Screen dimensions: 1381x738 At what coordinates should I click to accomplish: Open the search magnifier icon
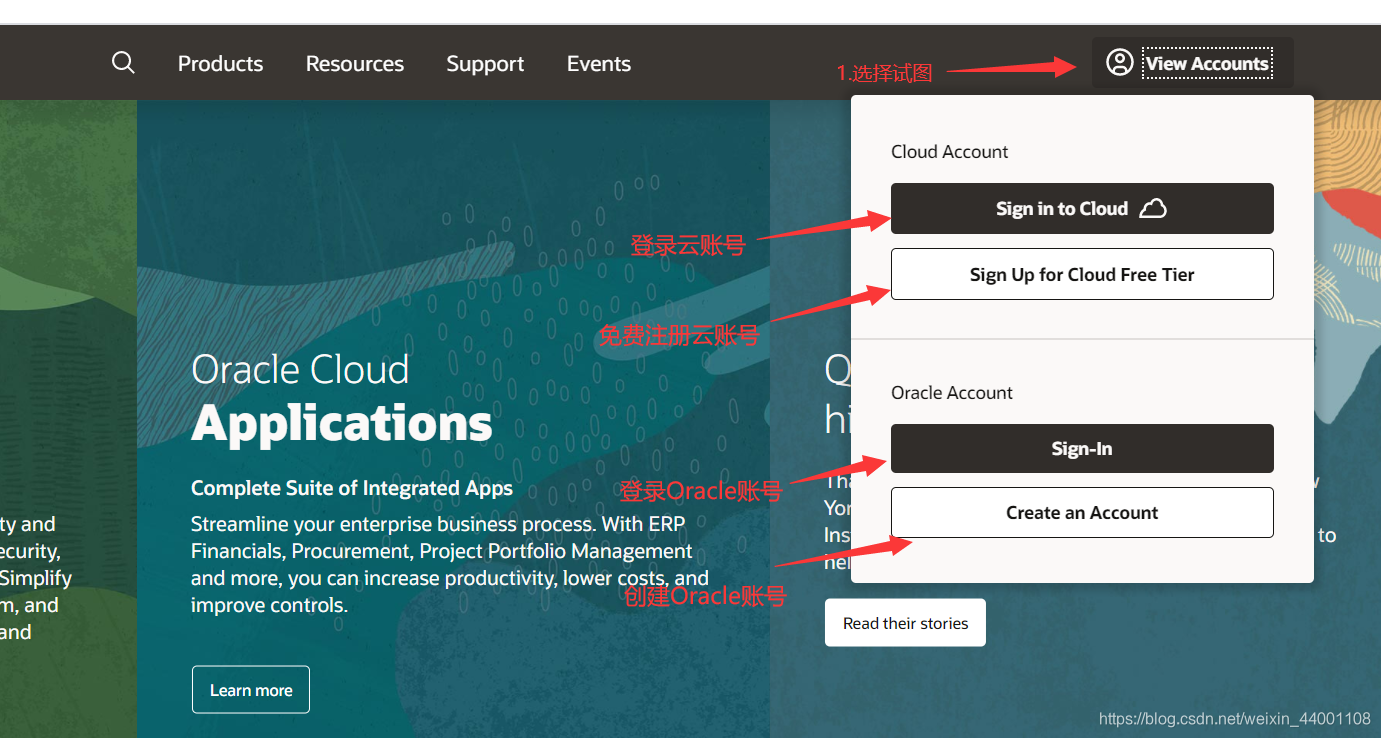123,63
